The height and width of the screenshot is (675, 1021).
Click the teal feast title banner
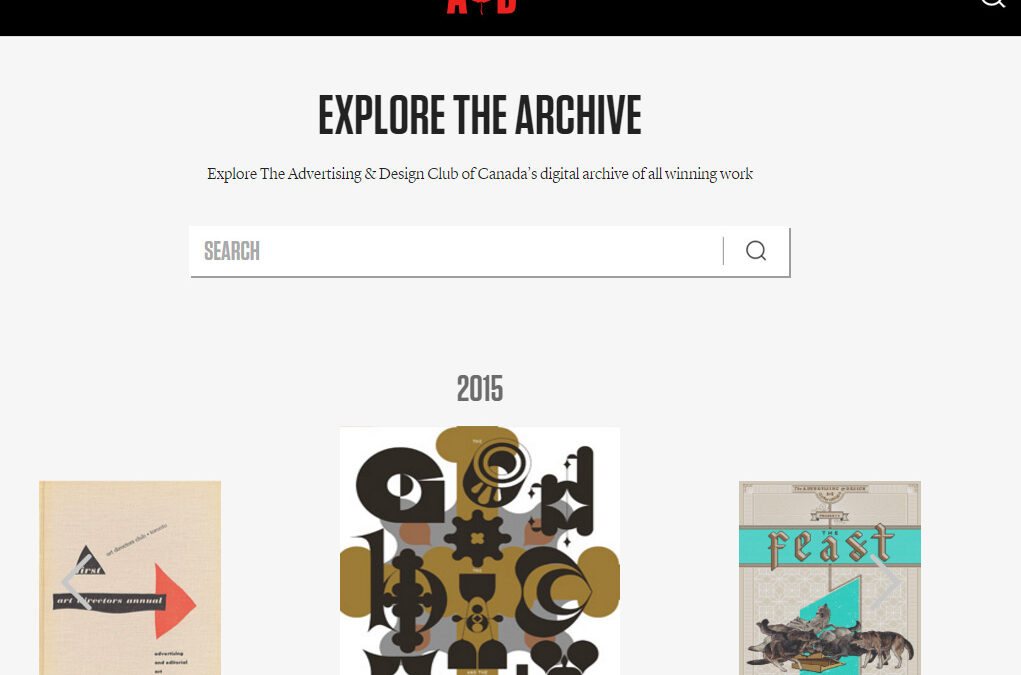pyautogui.click(x=830, y=546)
